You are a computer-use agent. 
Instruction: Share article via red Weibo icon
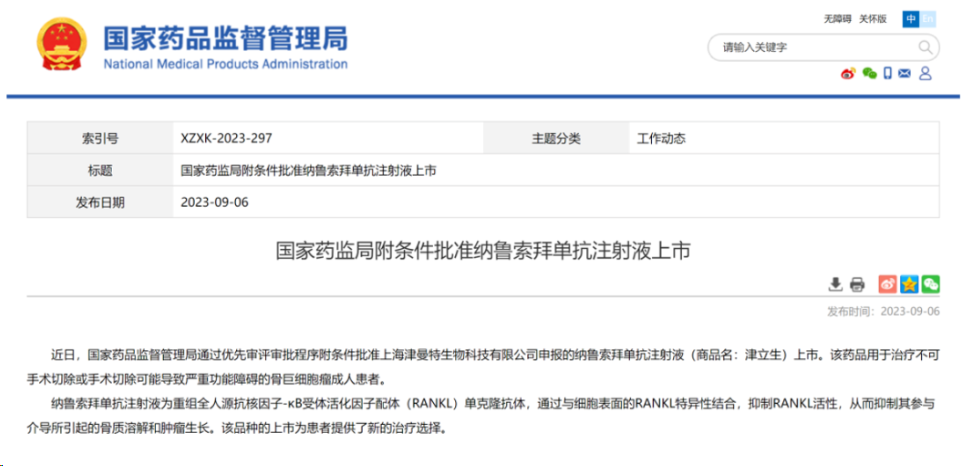pos(888,284)
